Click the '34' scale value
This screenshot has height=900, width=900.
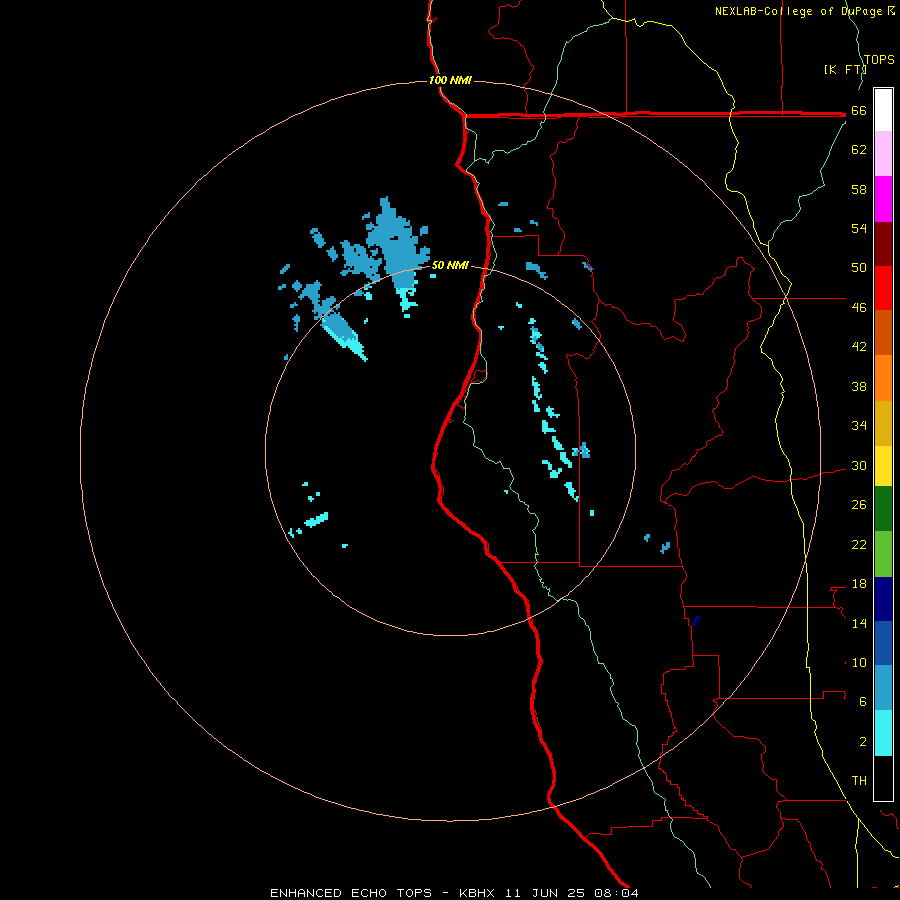pyautogui.click(x=859, y=426)
